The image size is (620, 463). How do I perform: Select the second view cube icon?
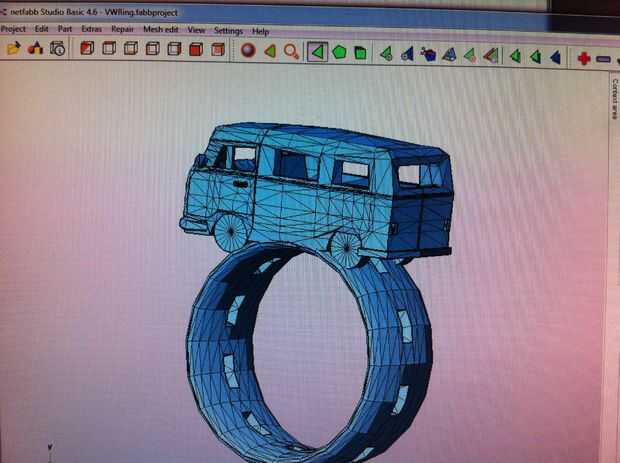[x=109, y=49]
